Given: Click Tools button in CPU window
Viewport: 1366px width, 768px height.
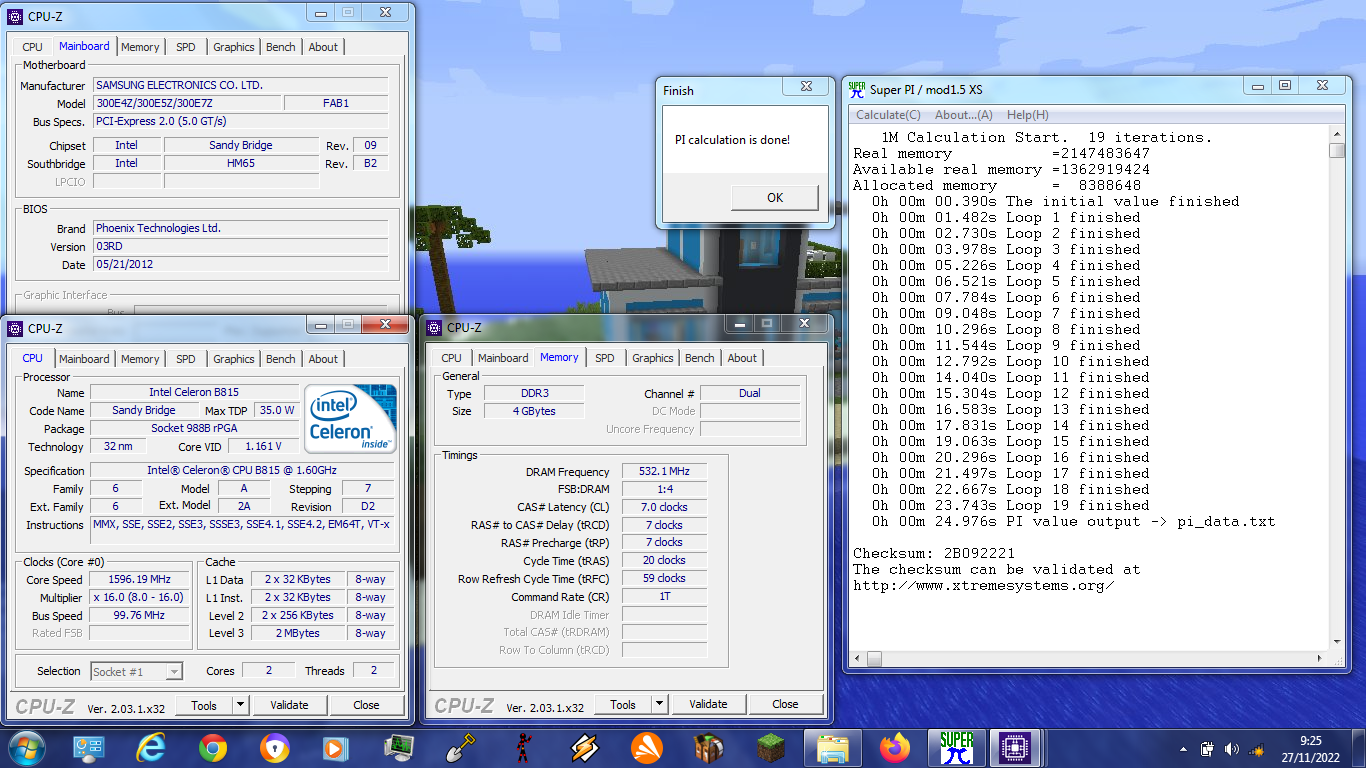Looking at the screenshot, I should 204,705.
